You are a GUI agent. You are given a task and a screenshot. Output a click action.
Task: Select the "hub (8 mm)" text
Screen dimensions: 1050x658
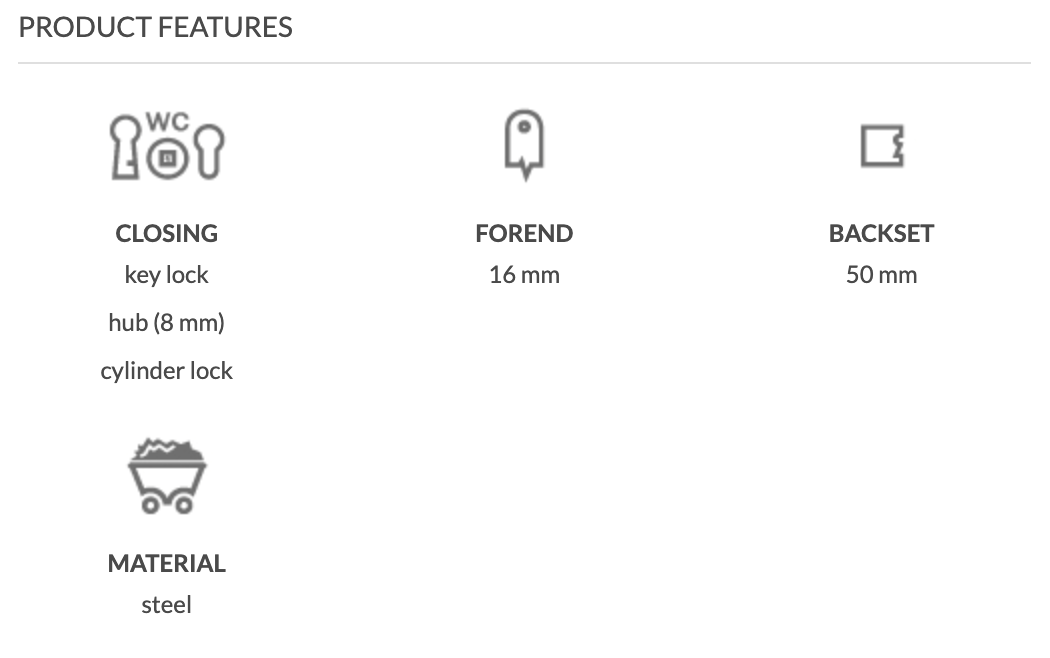coord(167,323)
